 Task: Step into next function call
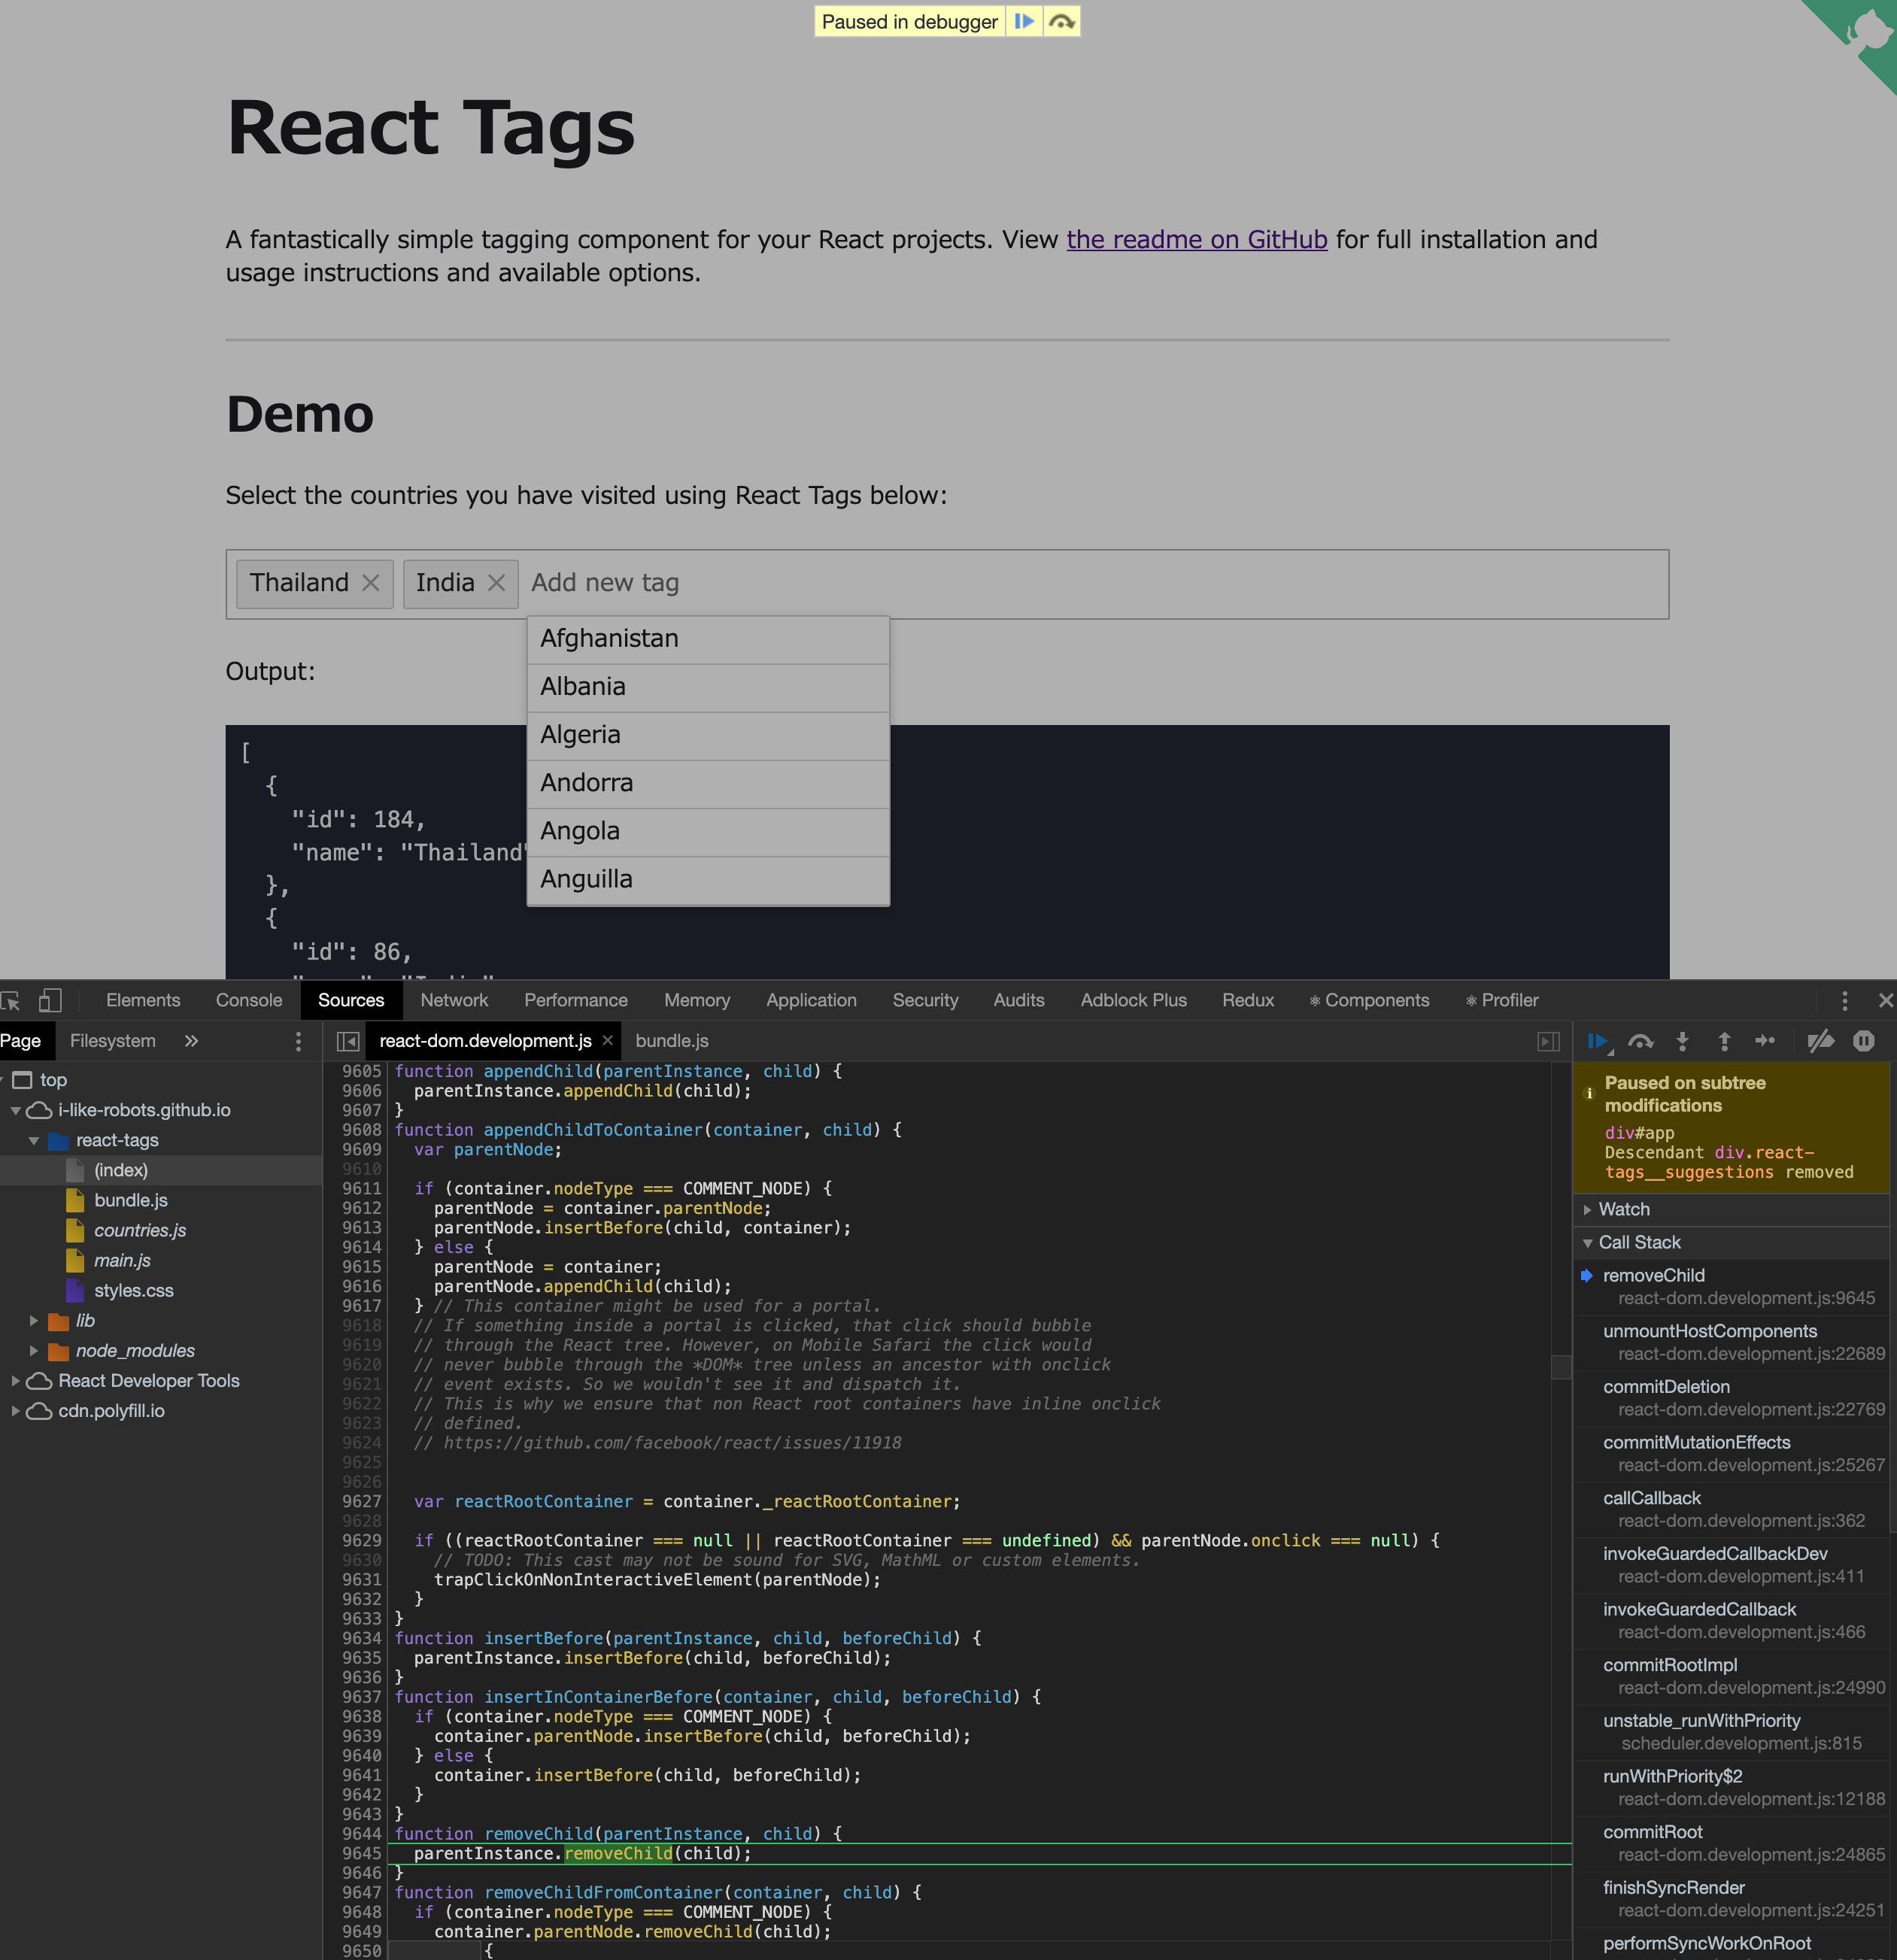(x=1682, y=1041)
